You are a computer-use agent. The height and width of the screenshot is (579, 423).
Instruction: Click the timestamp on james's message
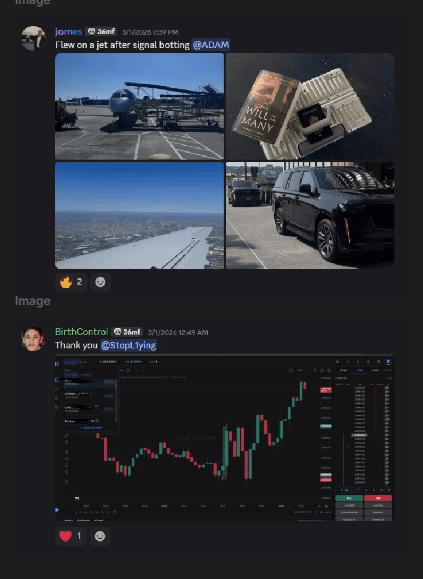pyautogui.click(x=150, y=32)
